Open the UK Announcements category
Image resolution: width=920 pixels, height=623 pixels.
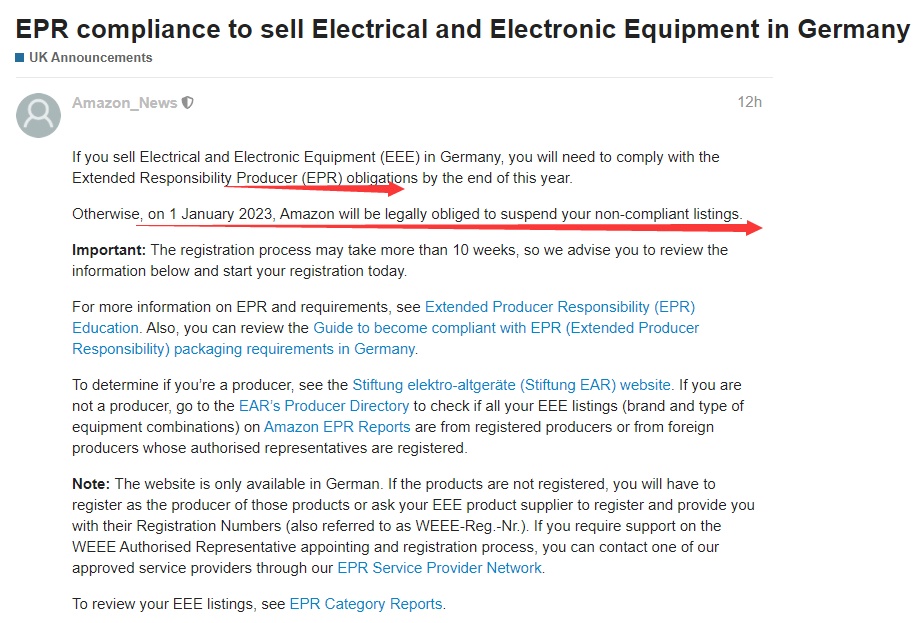coord(90,57)
